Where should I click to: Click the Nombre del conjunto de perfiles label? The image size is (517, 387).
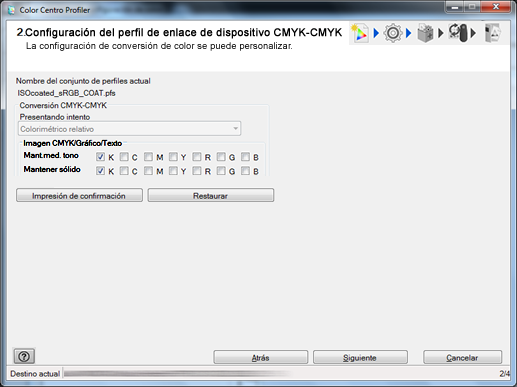[83, 81]
